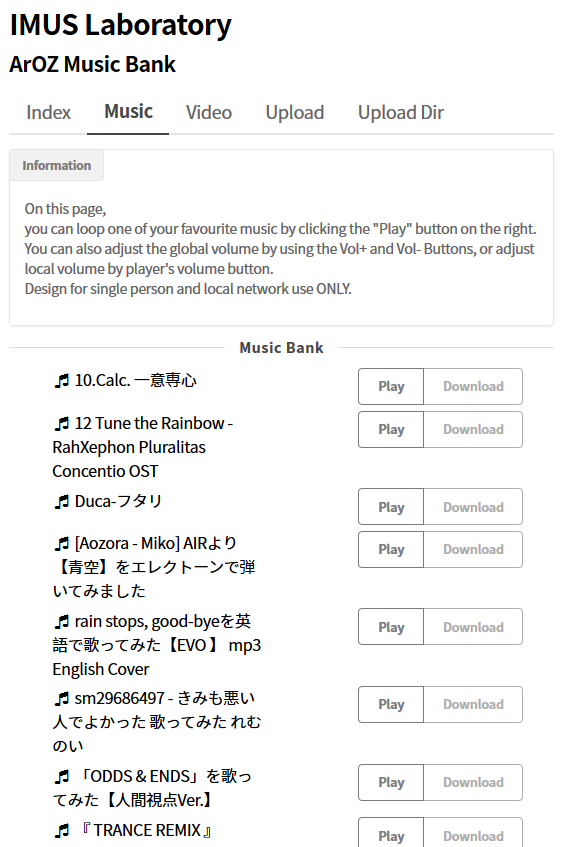The width and height of the screenshot is (565, 847).
Task: Click the music note icon next to sm29686497
Action: click(x=62, y=699)
